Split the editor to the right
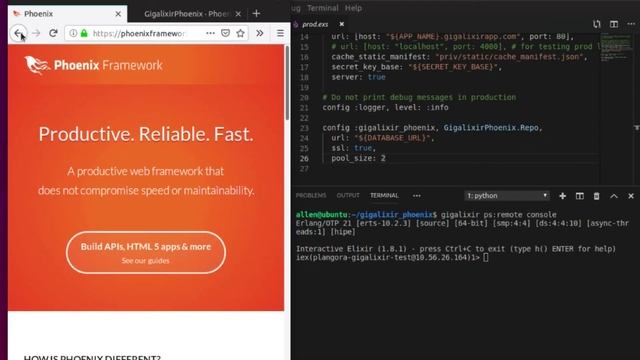This screenshot has height=360, width=640. (x=614, y=24)
